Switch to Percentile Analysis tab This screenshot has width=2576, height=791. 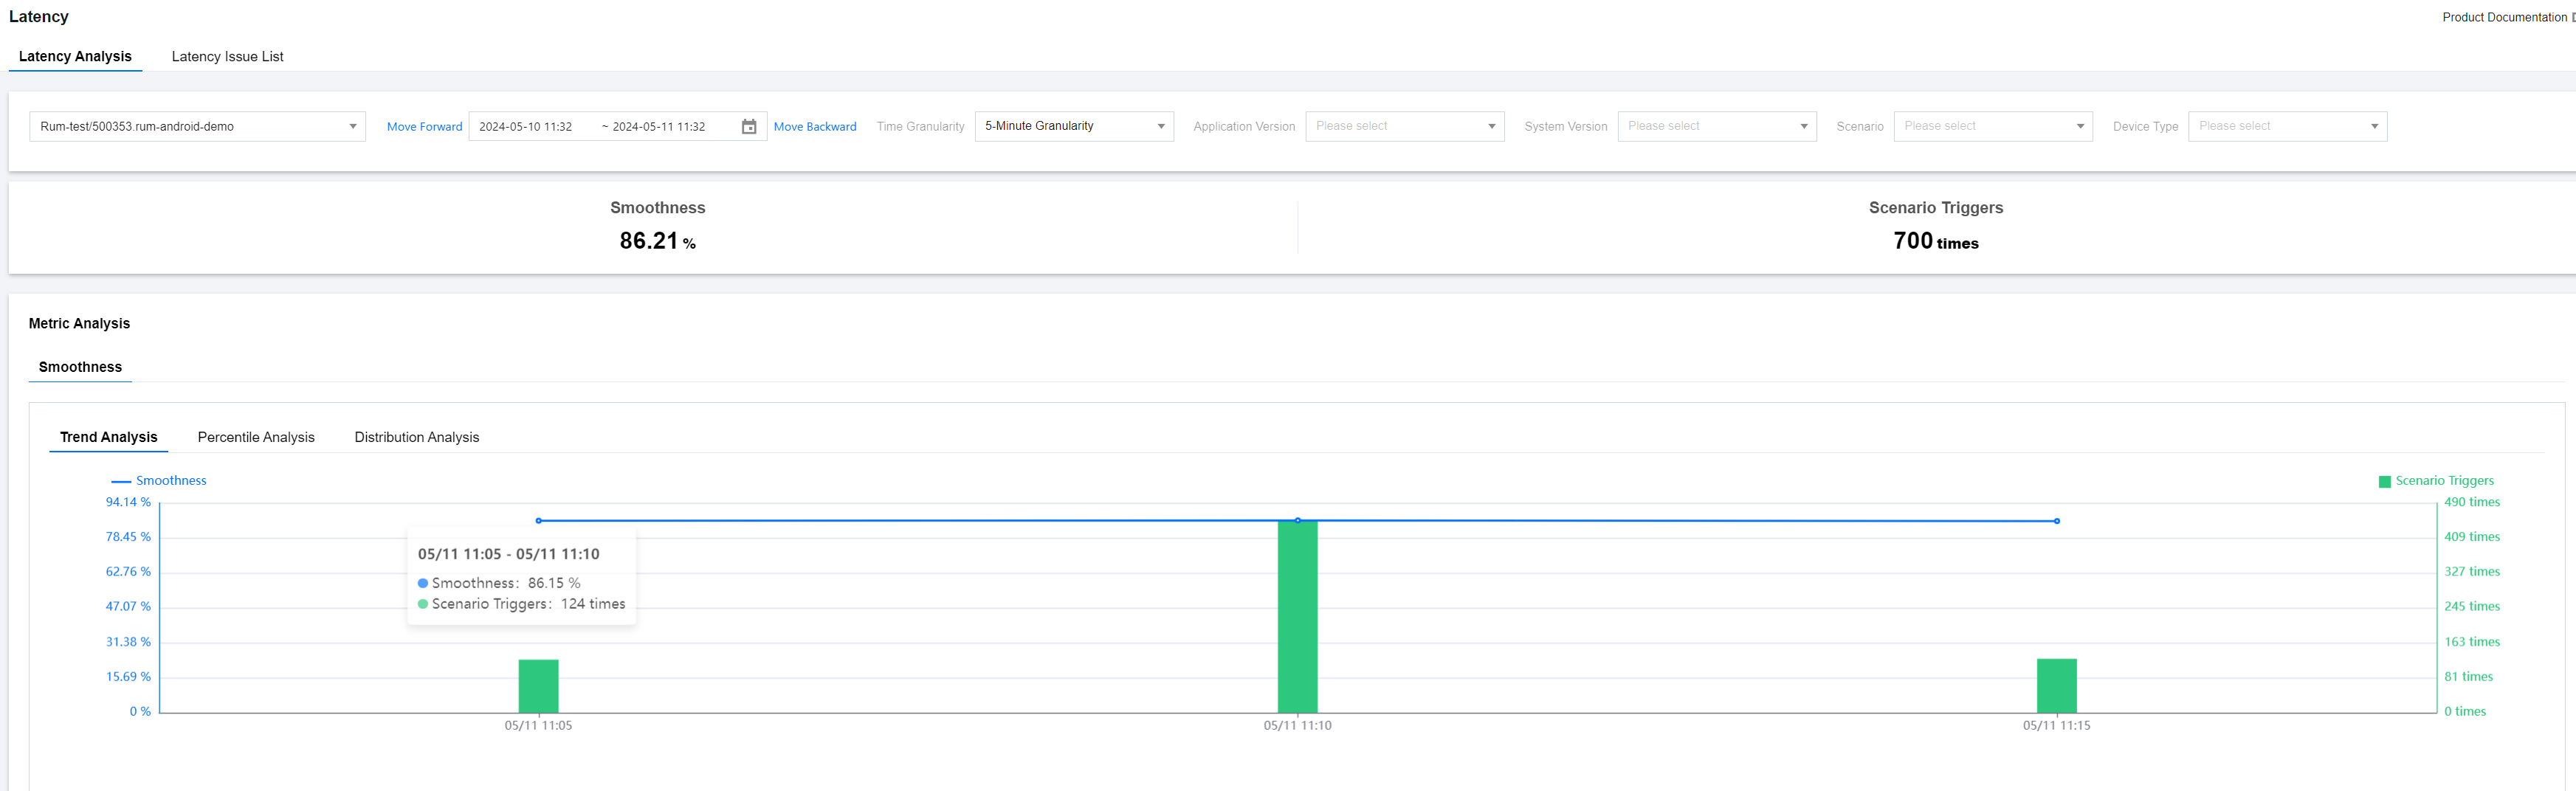click(x=256, y=437)
